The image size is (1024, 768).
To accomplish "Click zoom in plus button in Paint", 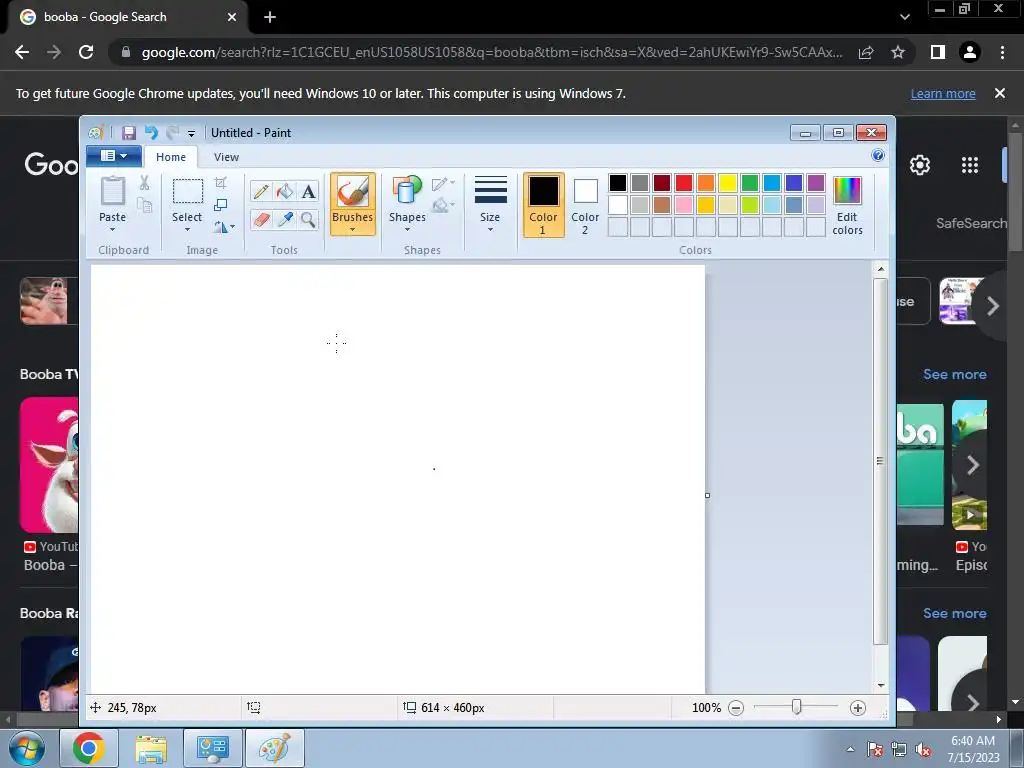I will tap(857, 708).
